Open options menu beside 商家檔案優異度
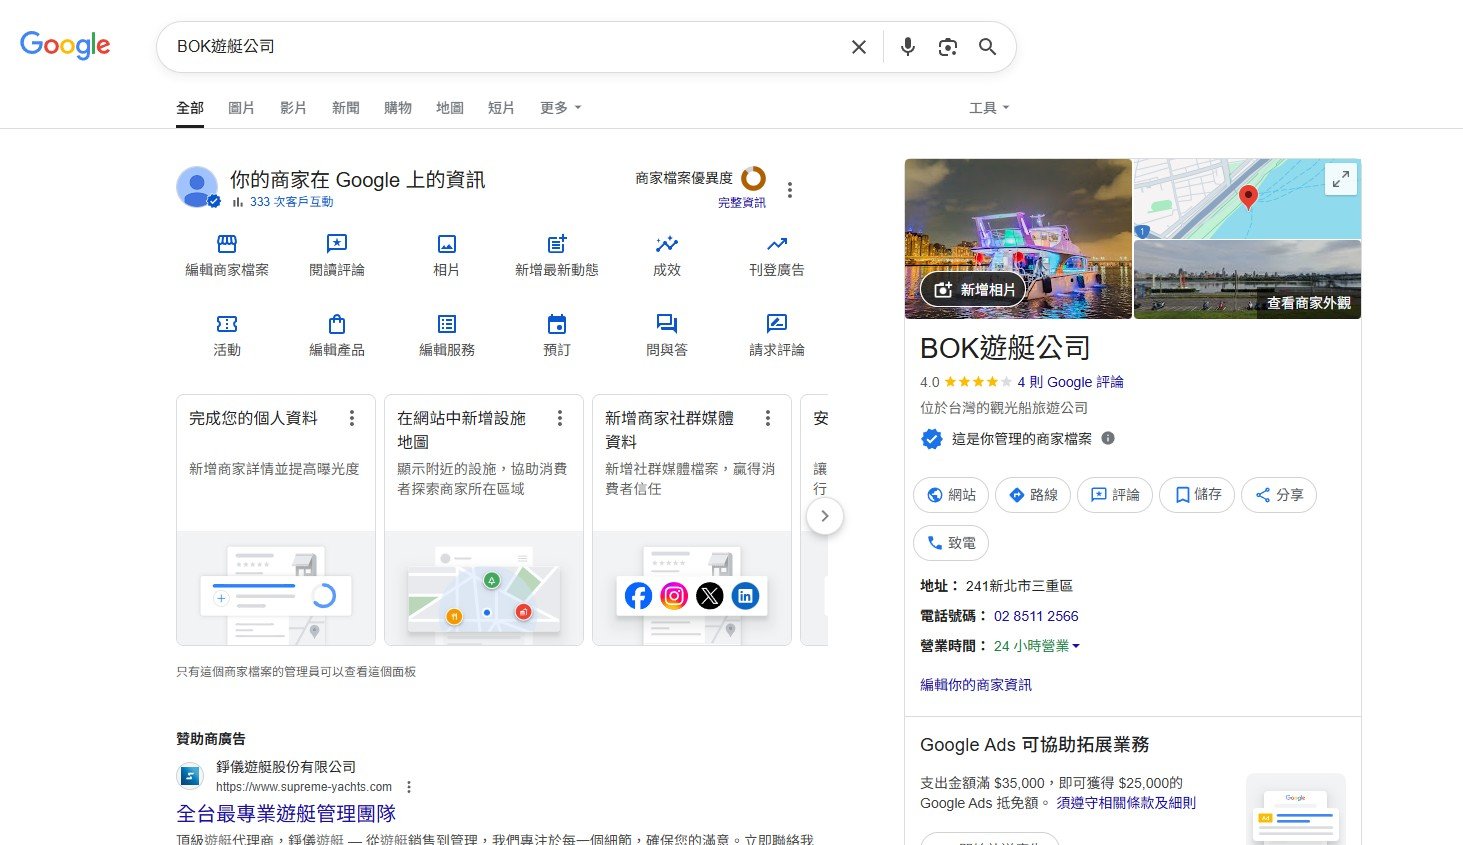Viewport: 1463px width, 845px height. [790, 190]
